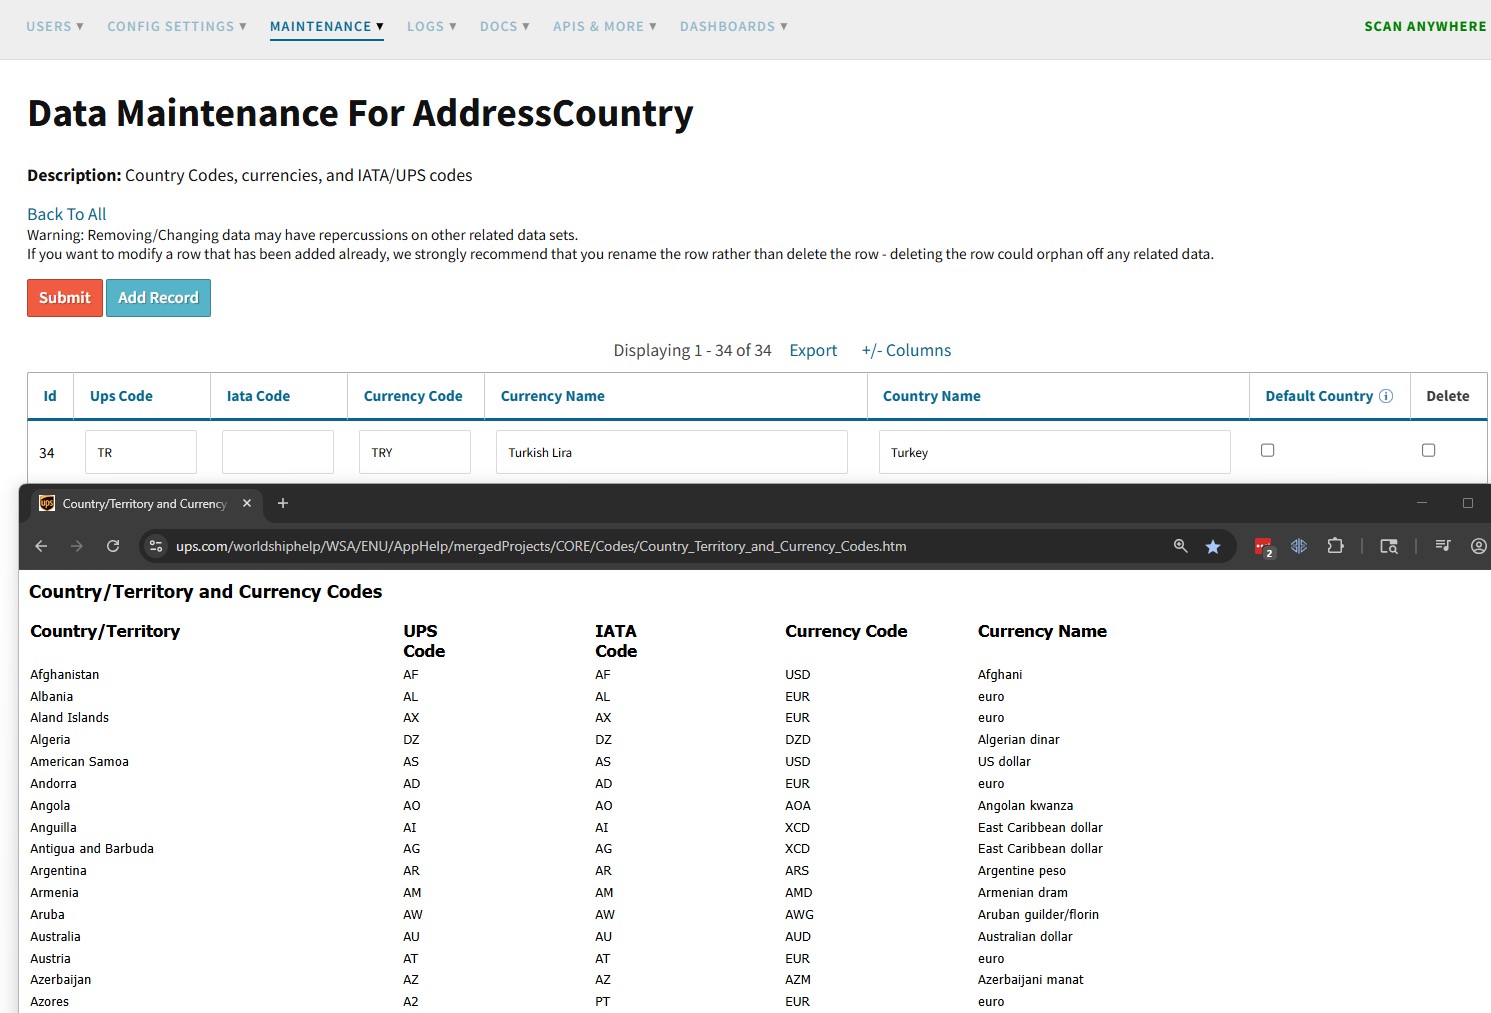Click the Default Country info icon
The height and width of the screenshot is (1013, 1491).
click(x=1386, y=396)
